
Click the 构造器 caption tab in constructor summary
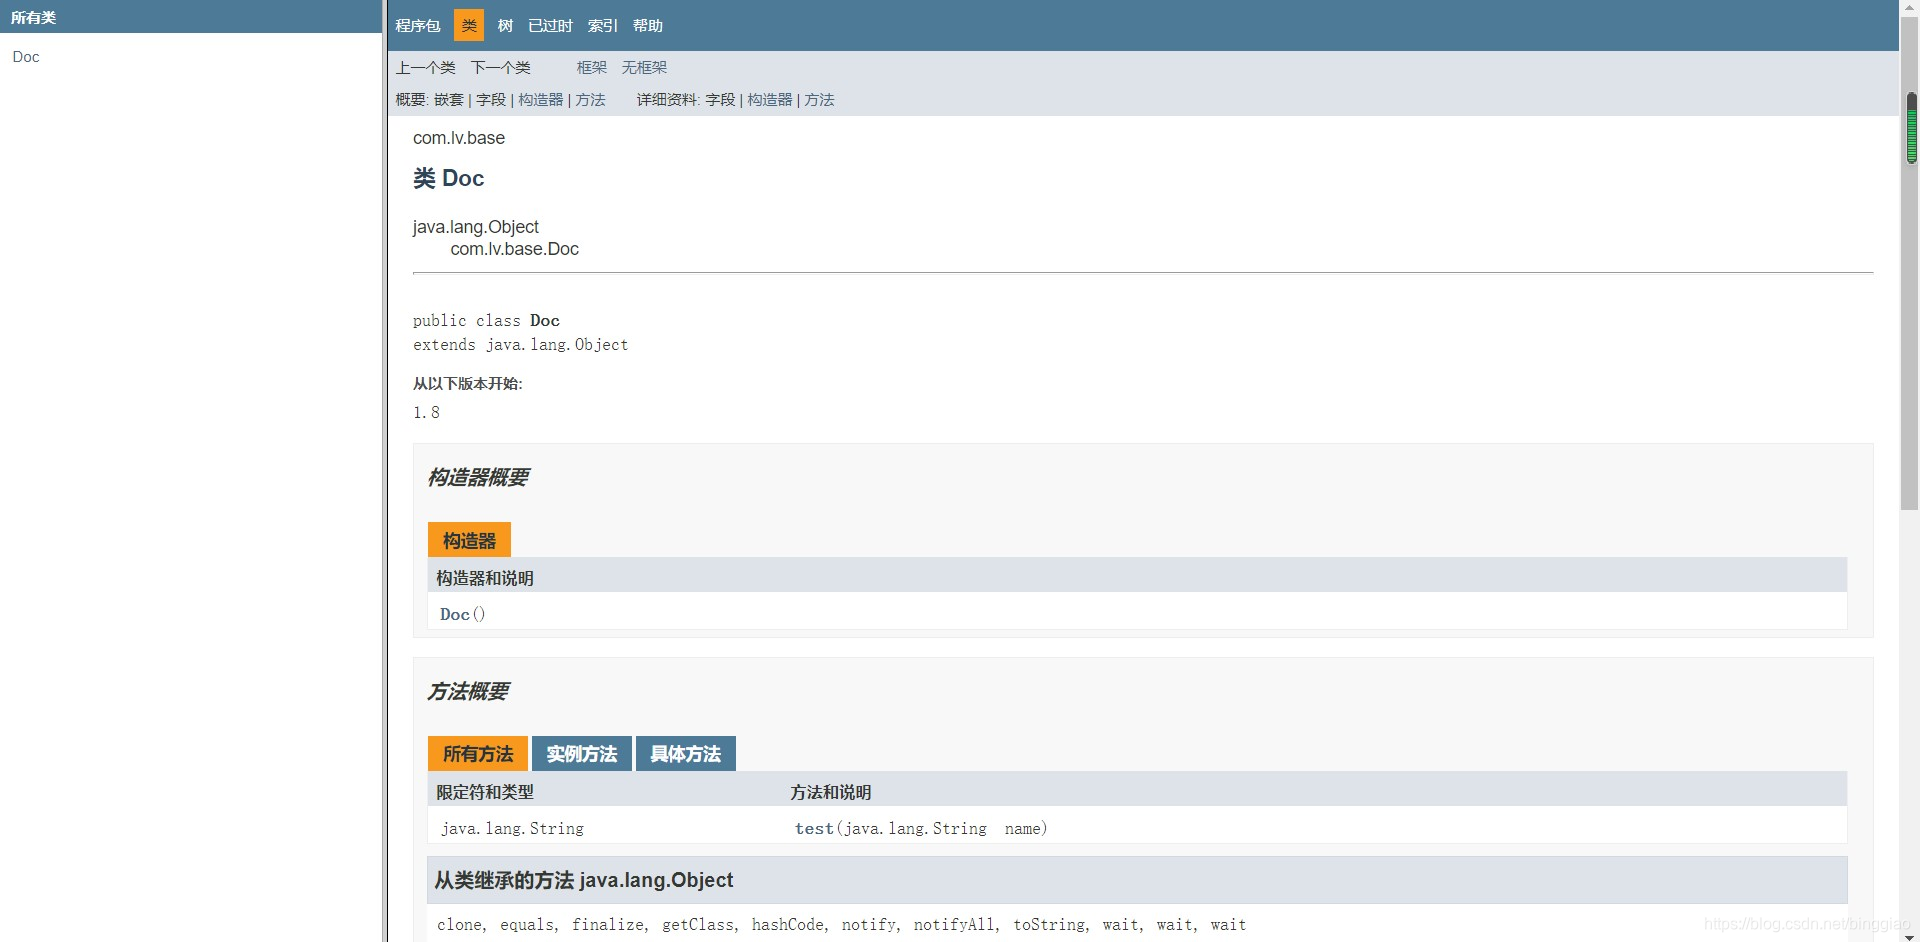(469, 540)
